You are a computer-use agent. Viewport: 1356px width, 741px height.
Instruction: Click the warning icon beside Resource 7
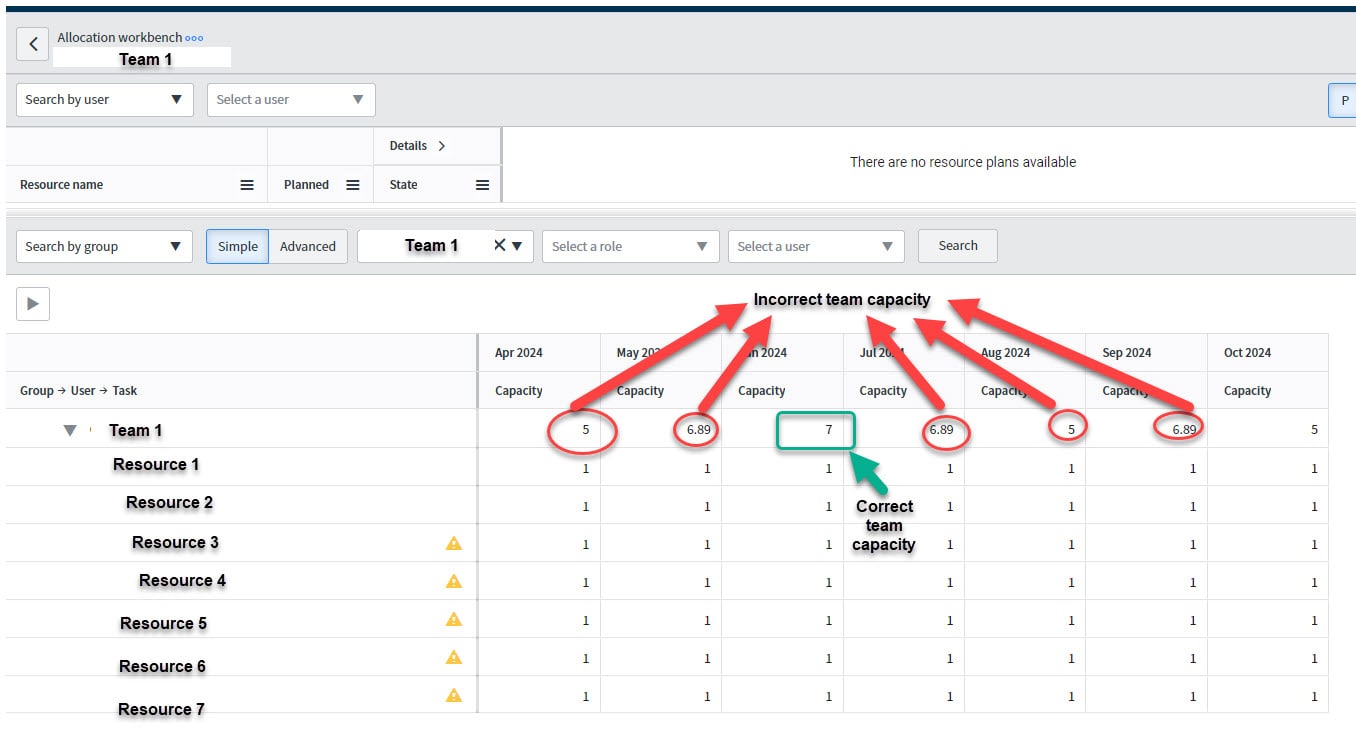click(x=453, y=694)
